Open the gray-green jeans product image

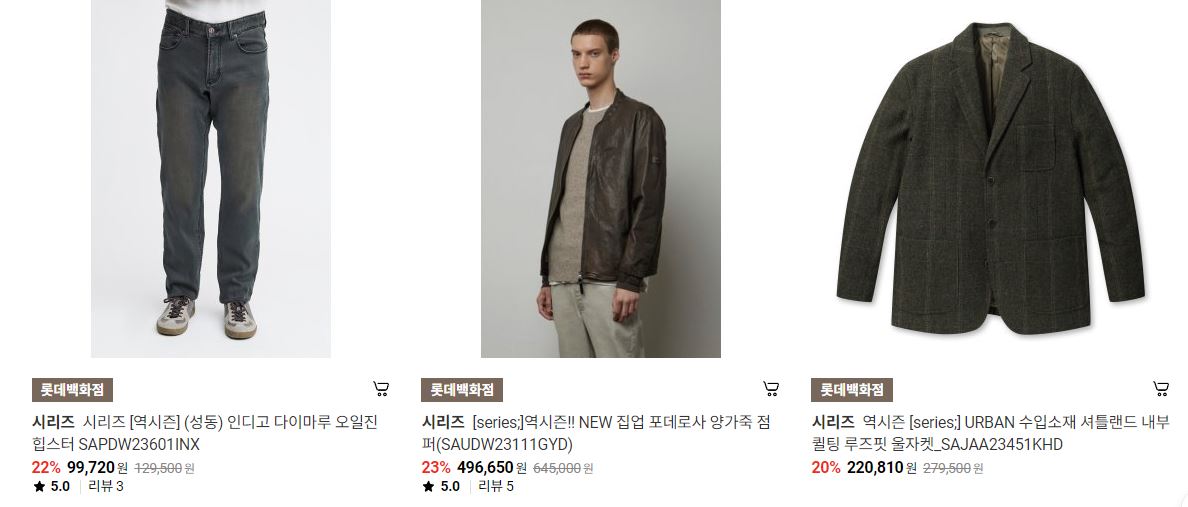(211, 179)
